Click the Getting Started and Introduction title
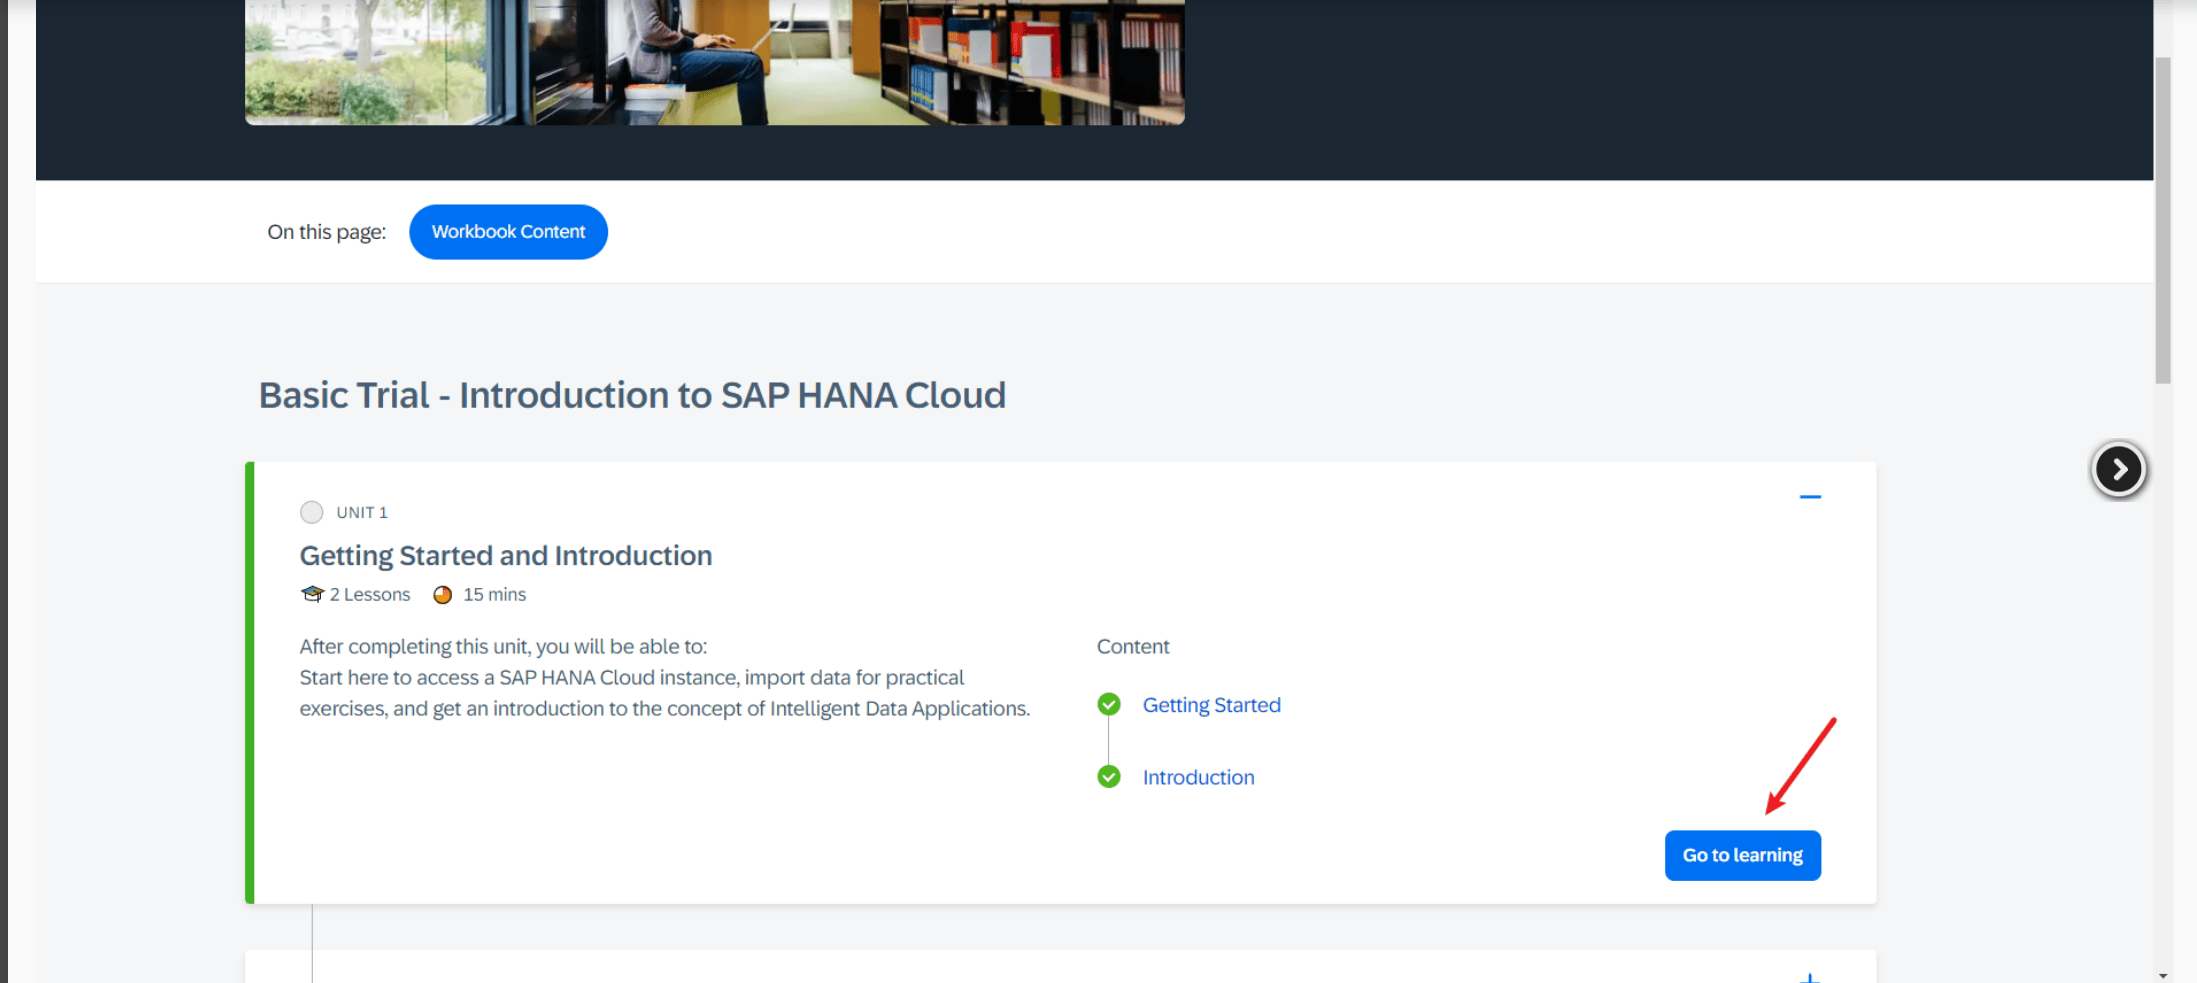The height and width of the screenshot is (983, 2197). click(506, 555)
